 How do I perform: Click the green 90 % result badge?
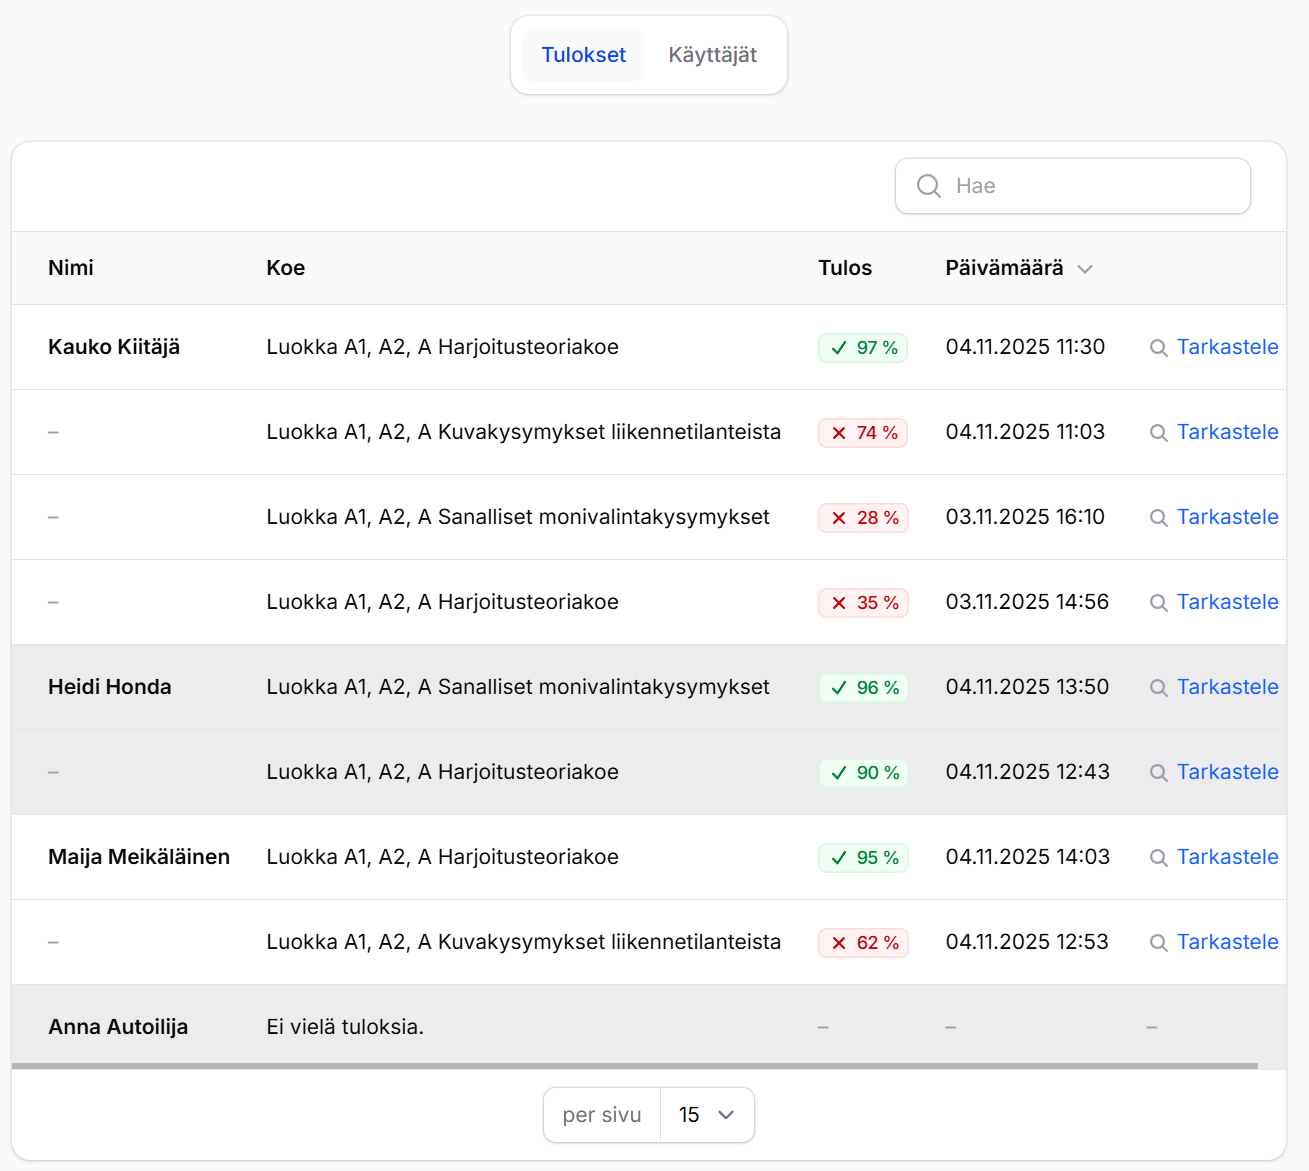coord(863,773)
